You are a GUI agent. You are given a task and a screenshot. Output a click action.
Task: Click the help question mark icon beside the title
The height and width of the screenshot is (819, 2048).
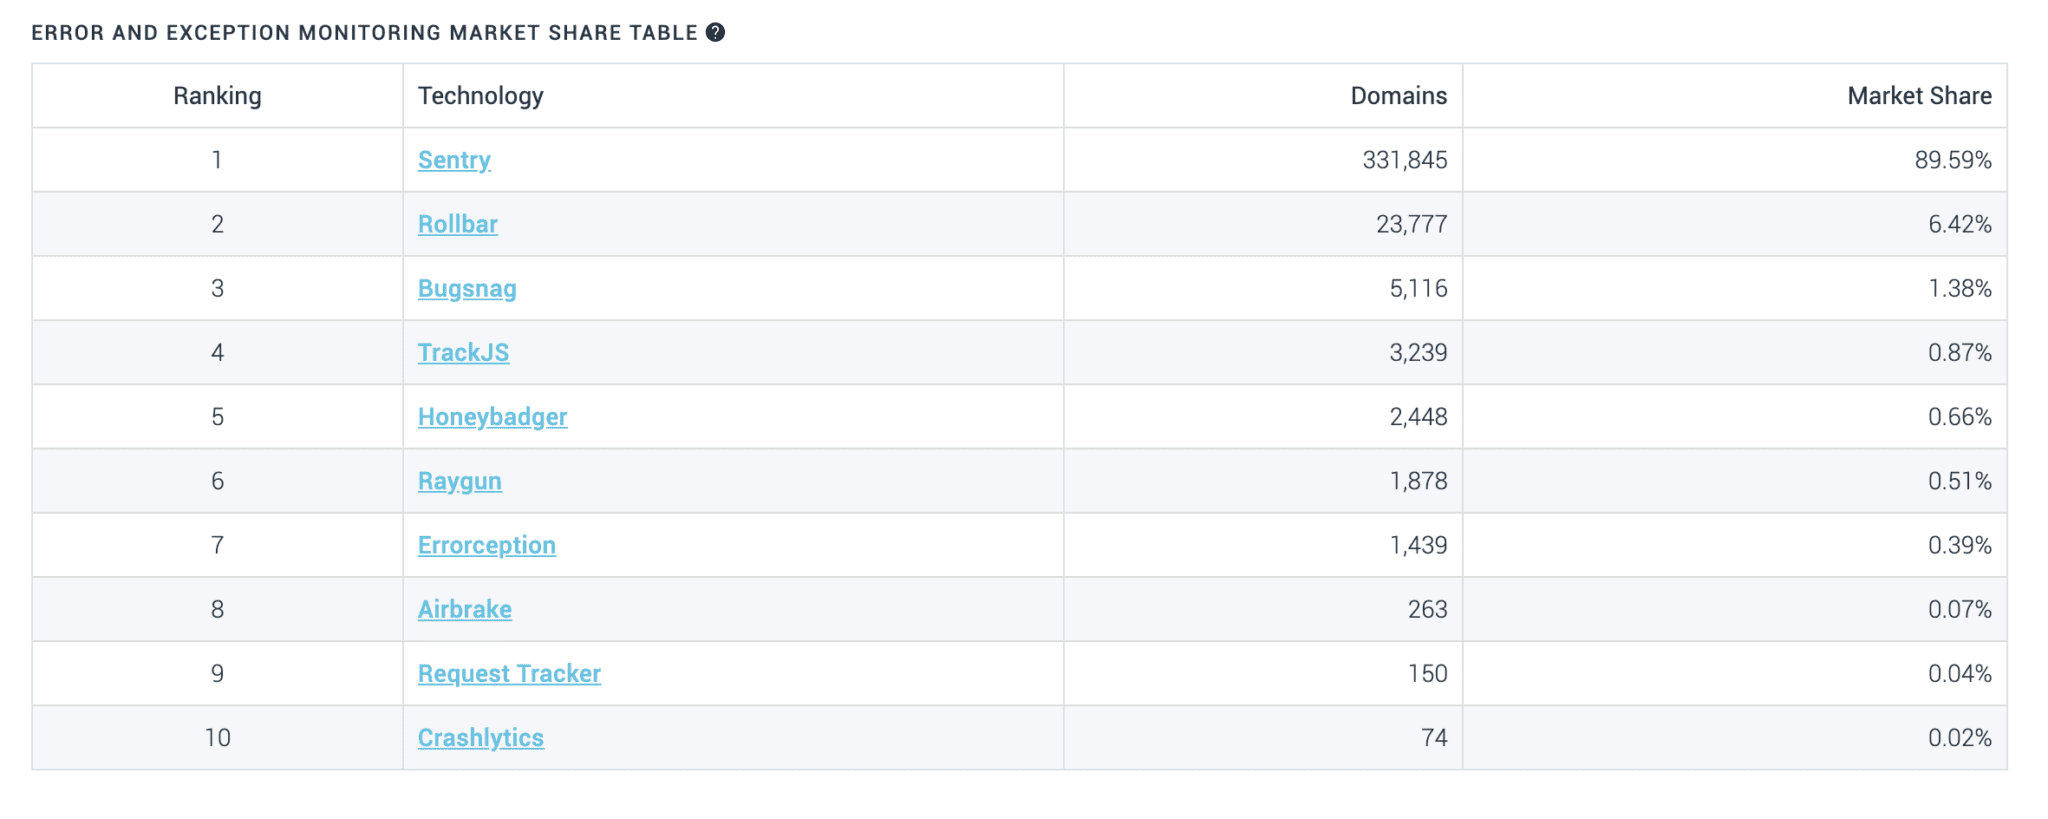point(715,32)
